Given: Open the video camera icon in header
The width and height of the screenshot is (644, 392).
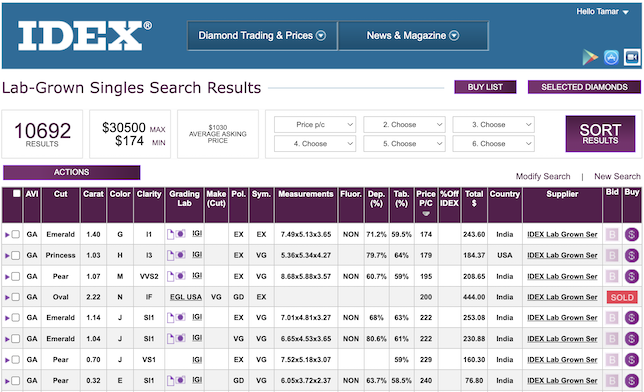Looking at the screenshot, I should click(632, 57).
